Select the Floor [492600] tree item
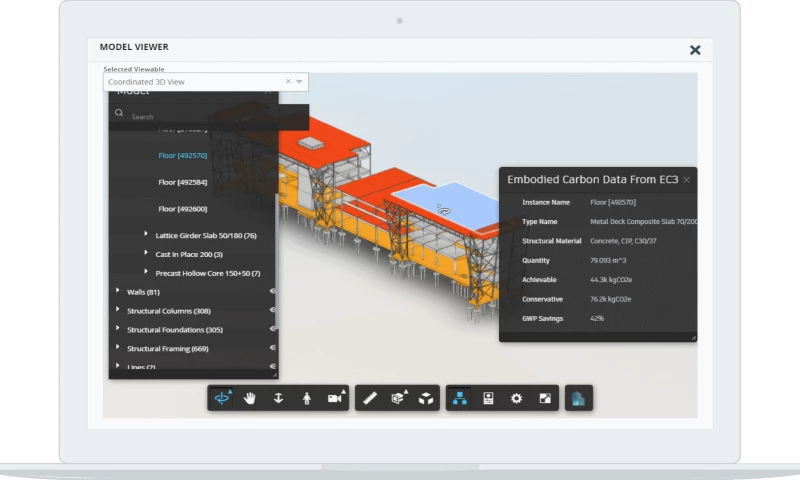The image size is (800, 480). coord(183,209)
